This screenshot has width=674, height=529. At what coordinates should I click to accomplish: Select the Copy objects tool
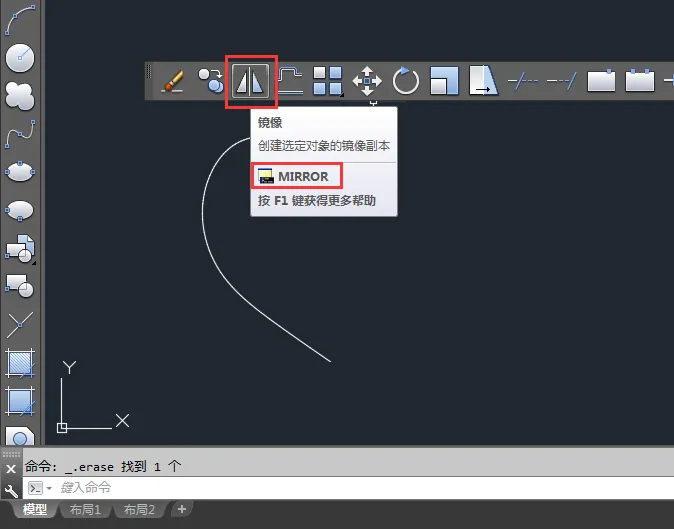point(211,80)
